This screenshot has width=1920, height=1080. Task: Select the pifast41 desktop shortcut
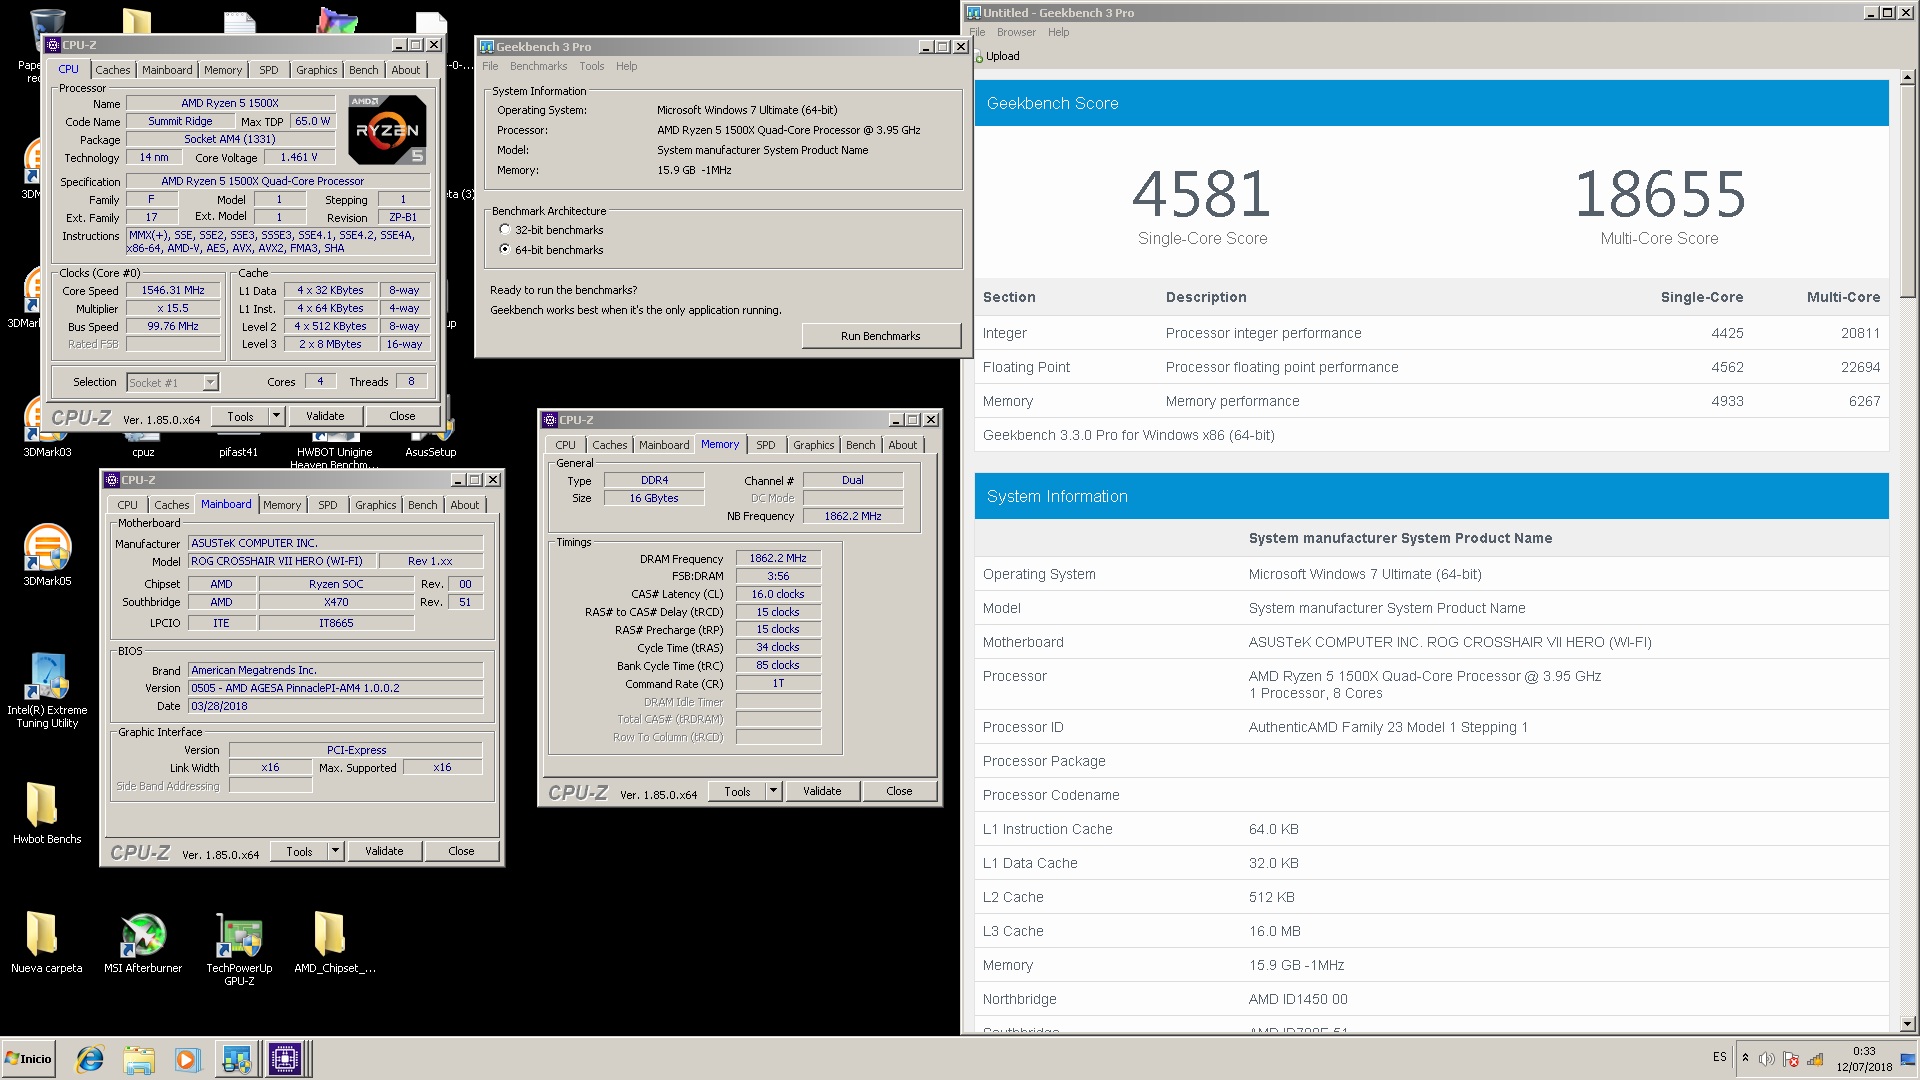pyautogui.click(x=238, y=450)
